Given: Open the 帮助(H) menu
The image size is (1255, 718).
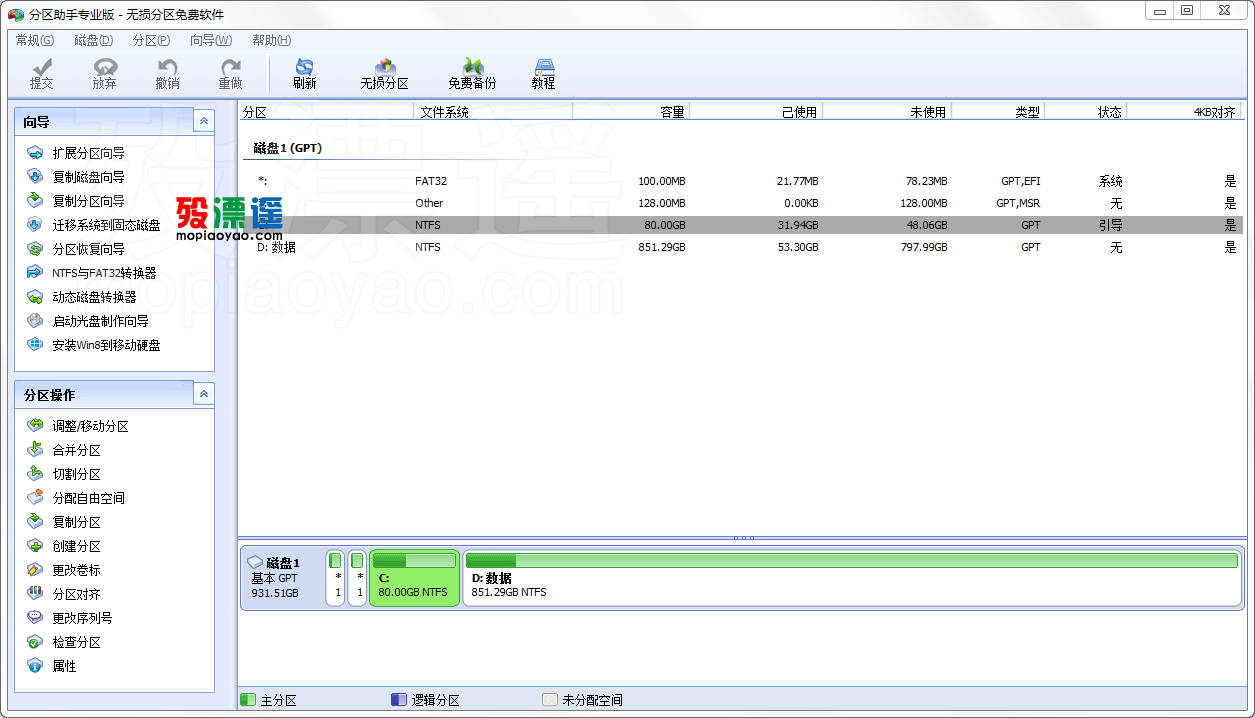Looking at the screenshot, I should (271, 40).
